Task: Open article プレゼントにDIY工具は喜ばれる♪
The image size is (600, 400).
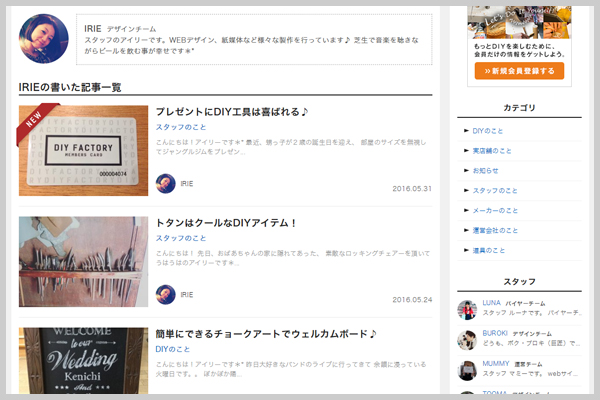Action: coord(232,112)
